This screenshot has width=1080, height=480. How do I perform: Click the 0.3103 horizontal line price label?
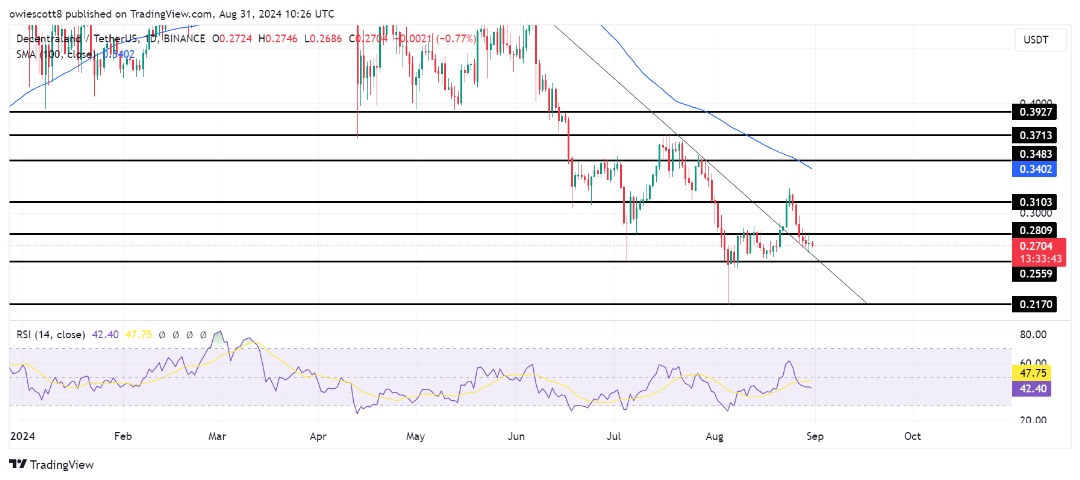[1035, 202]
